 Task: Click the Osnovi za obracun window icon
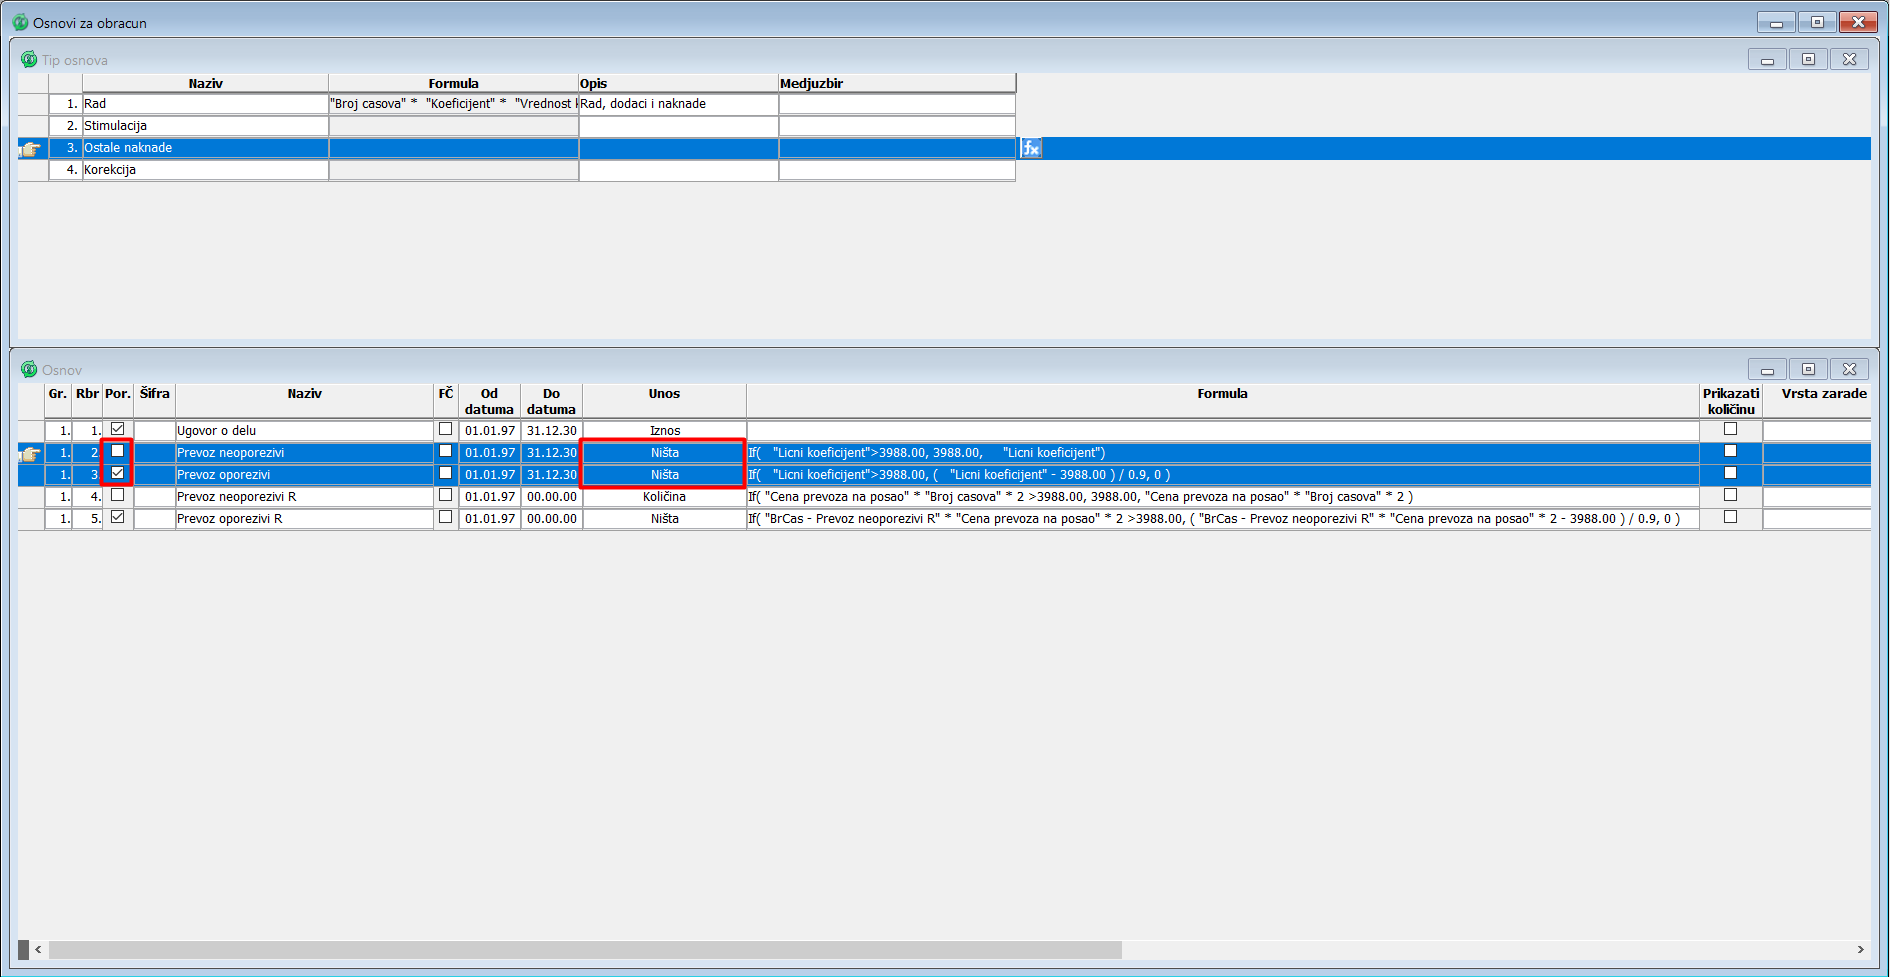click(x=20, y=22)
